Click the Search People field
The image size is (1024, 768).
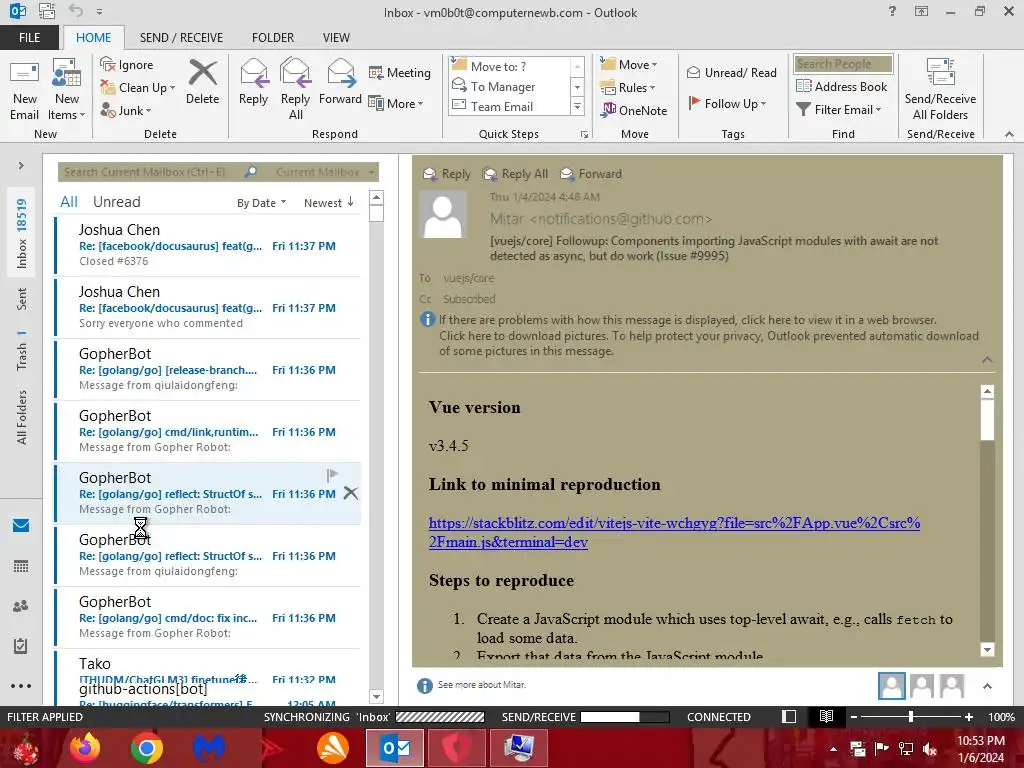point(843,64)
